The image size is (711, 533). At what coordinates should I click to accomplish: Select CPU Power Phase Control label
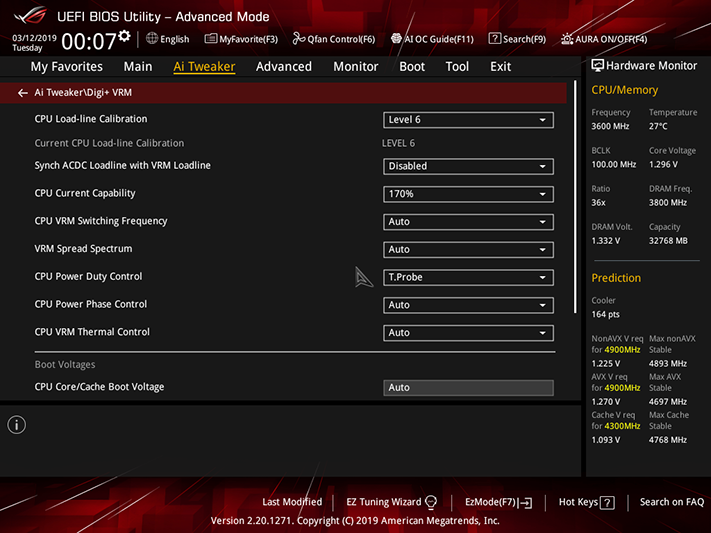coord(91,304)
